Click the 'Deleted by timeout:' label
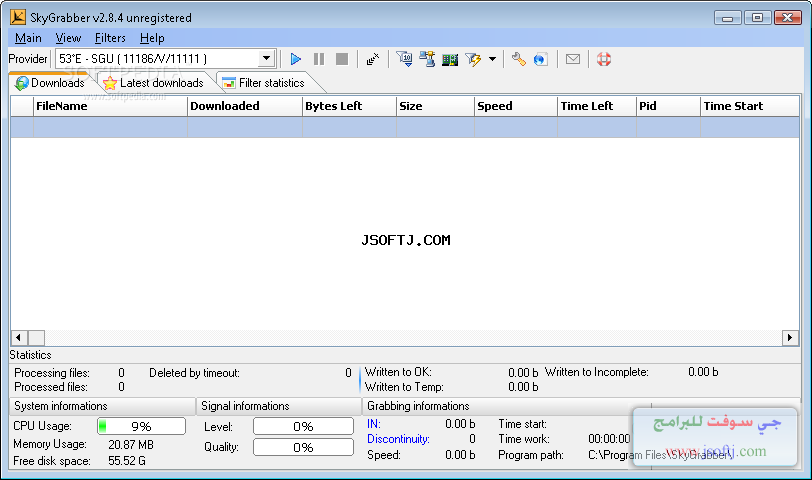 tap(194, 373)
